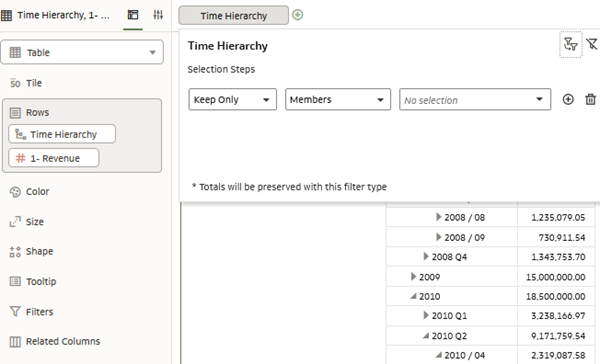Click the revenue value 18,500,000.00
600x364 pixels.
pyautogui.click(x=556, y=296)
